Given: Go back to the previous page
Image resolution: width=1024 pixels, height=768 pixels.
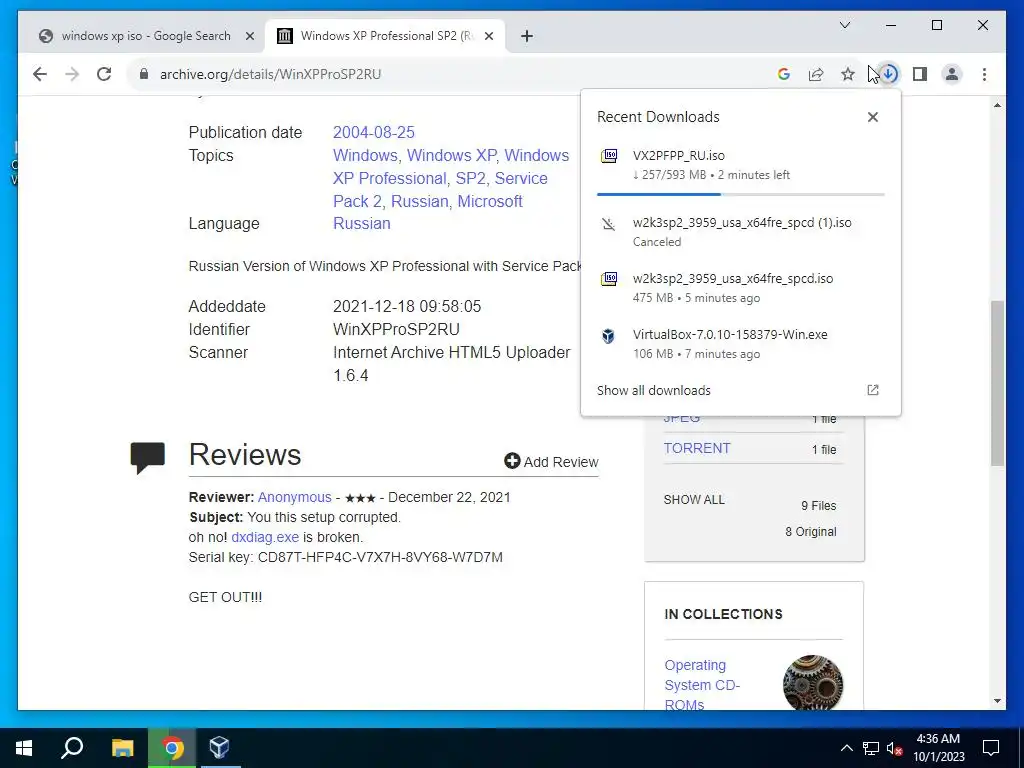Looking at the screenshot, I should 40,74.
